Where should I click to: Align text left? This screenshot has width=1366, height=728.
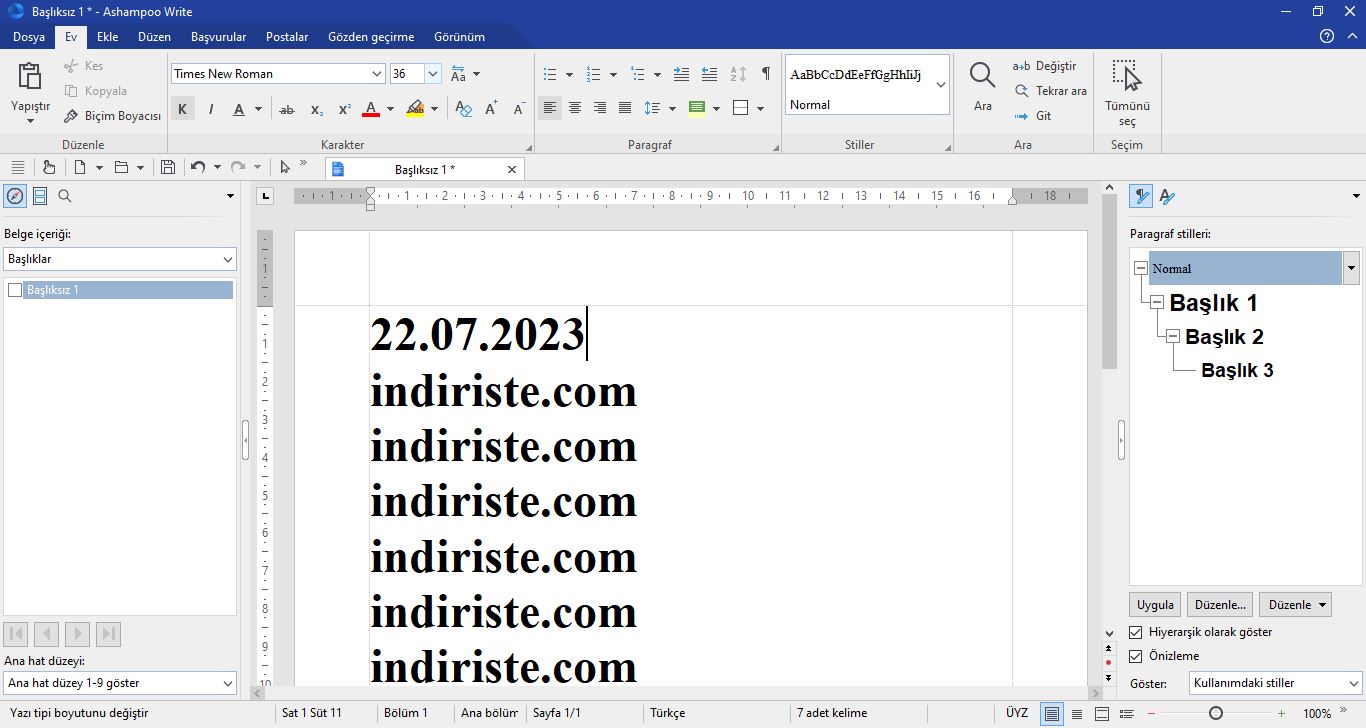pos(549,108)
